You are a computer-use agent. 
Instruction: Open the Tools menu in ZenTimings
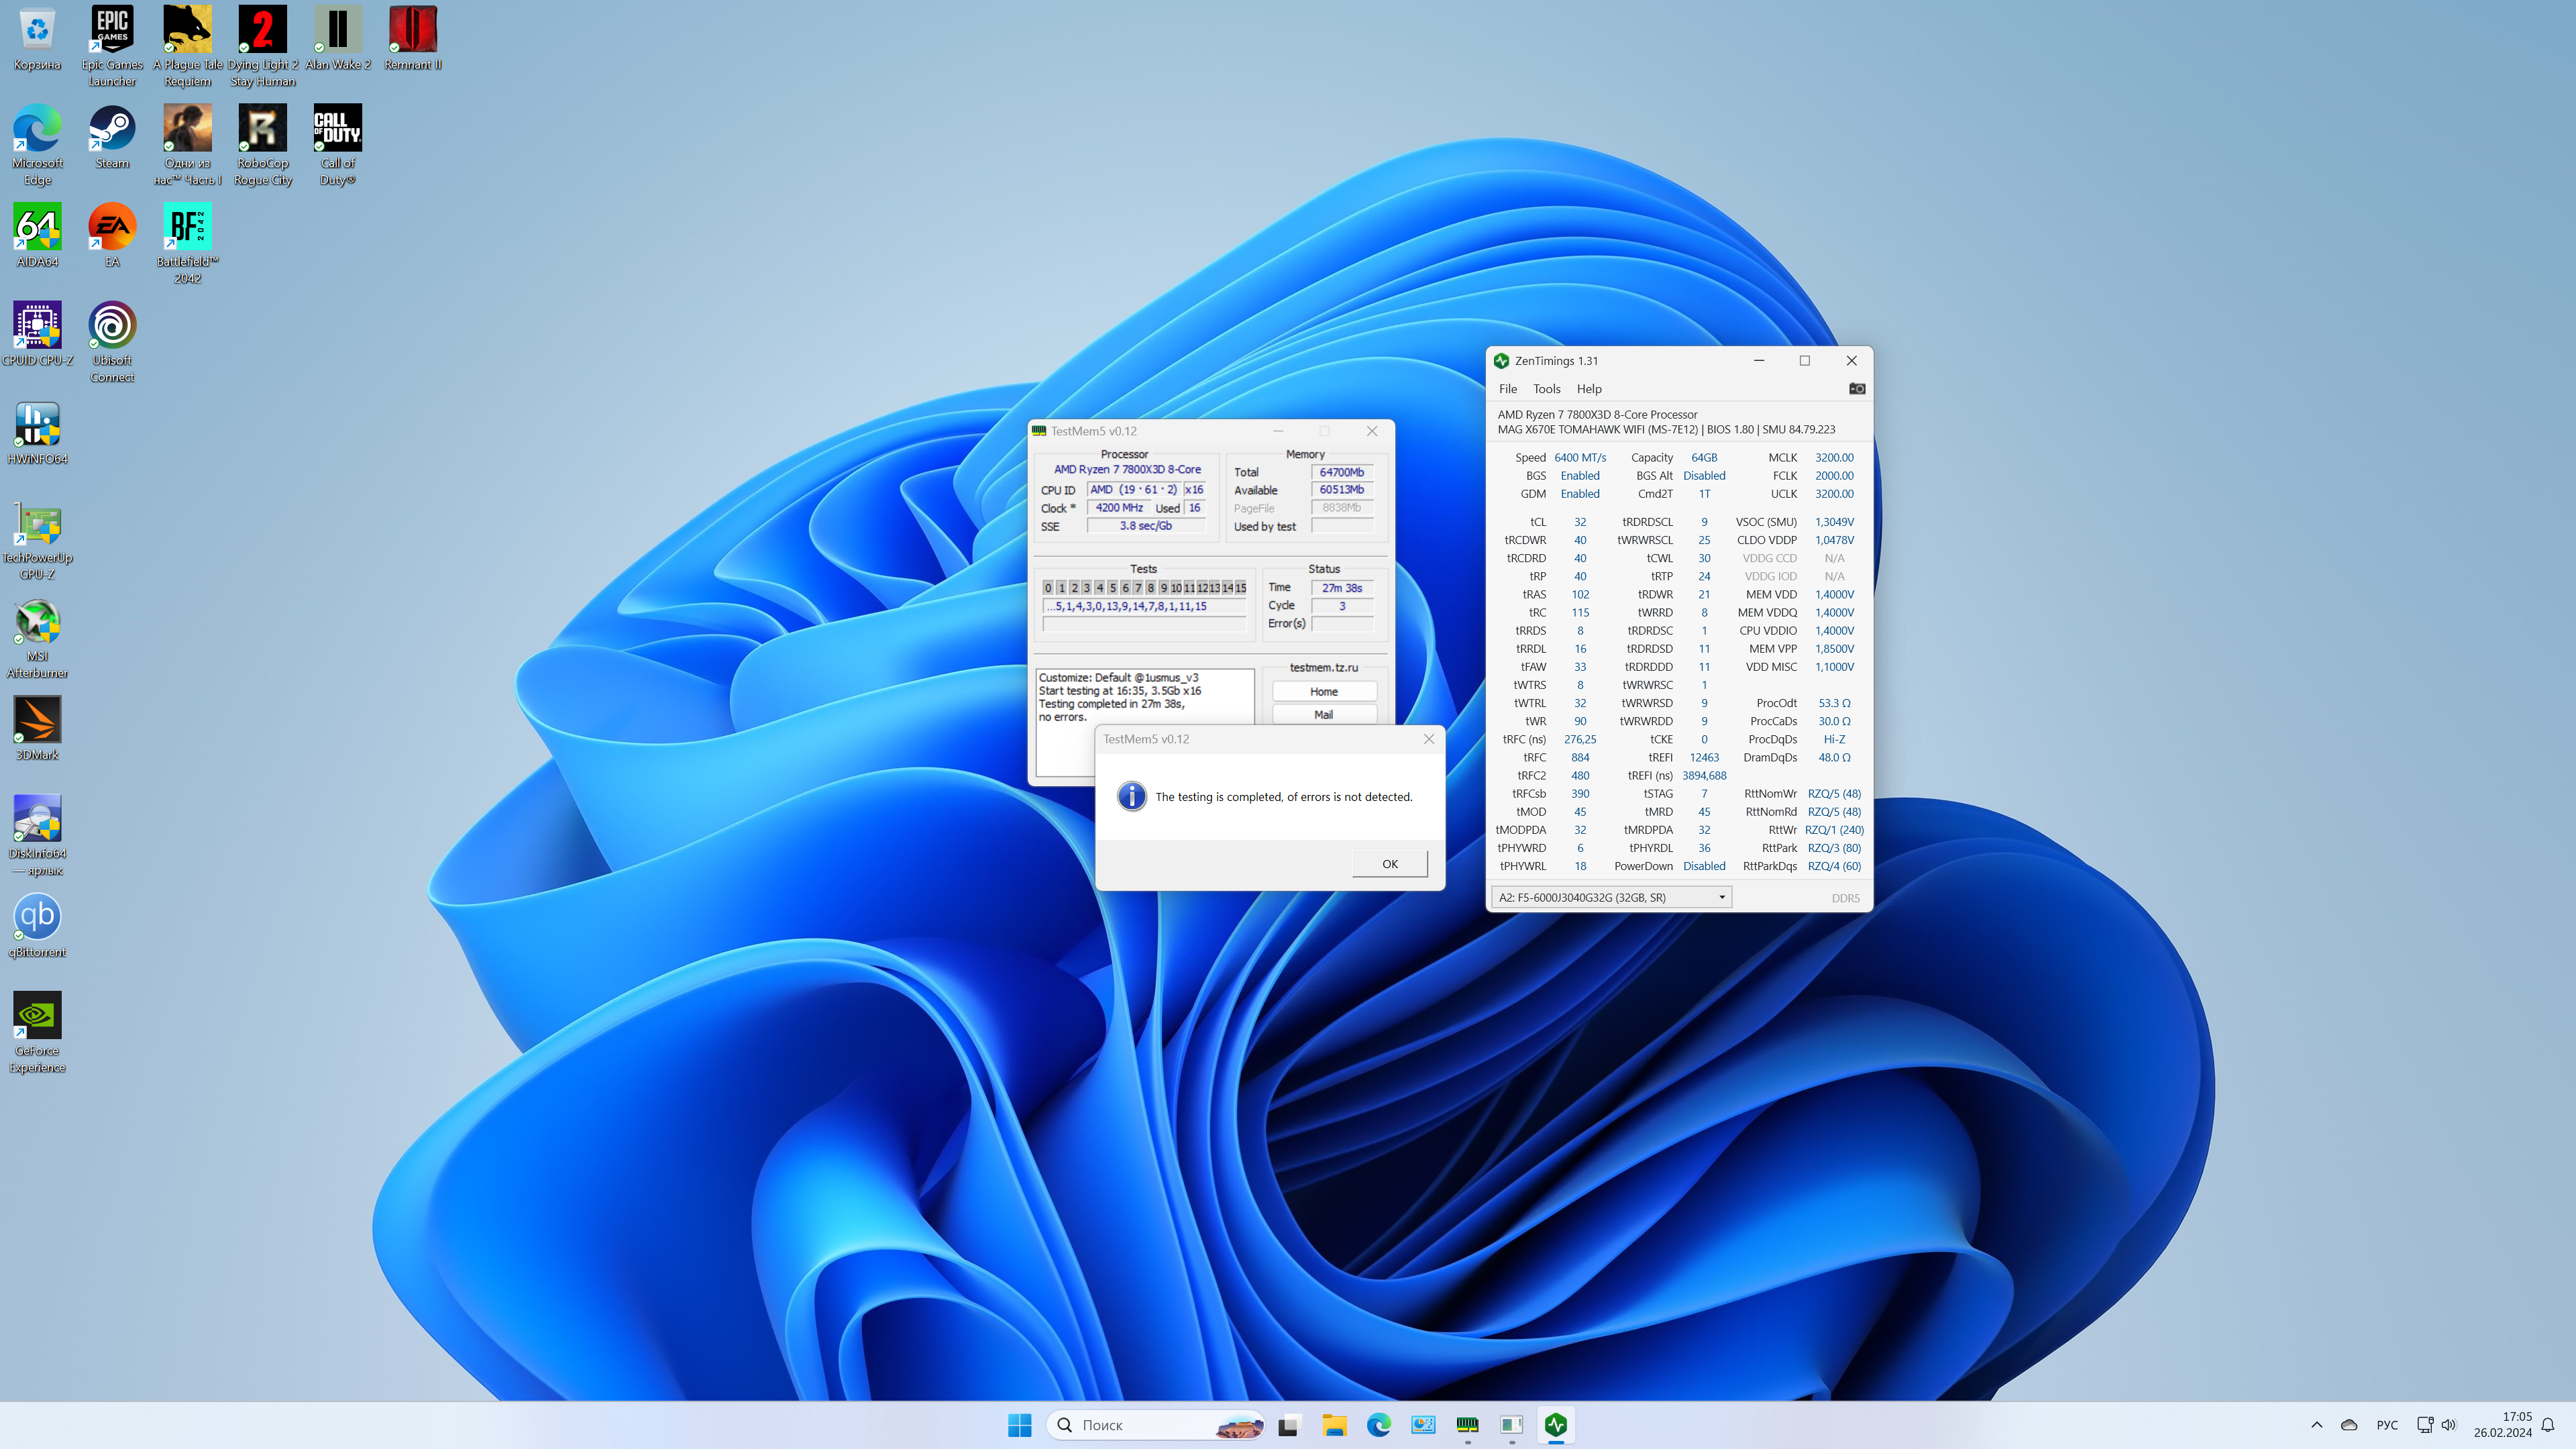tap(1546, 389)
